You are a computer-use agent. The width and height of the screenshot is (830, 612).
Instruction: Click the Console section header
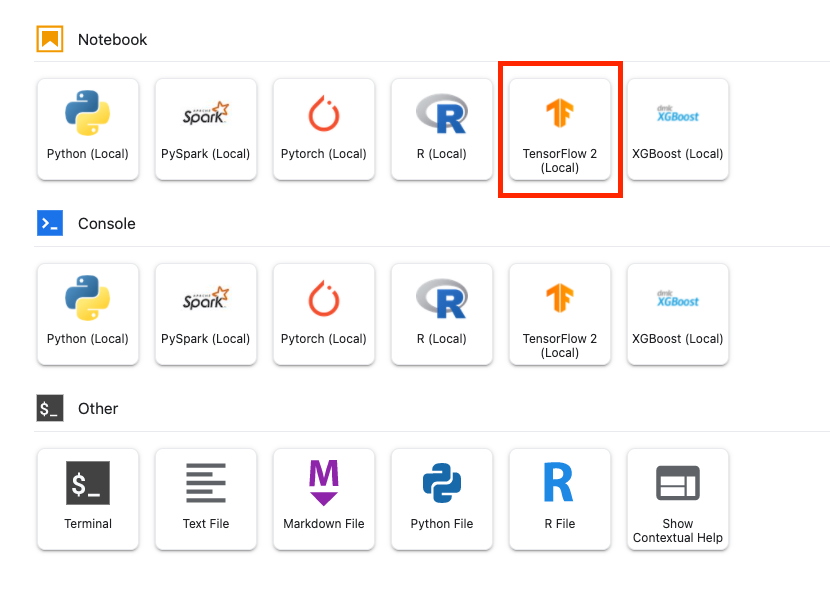[106, 224]
